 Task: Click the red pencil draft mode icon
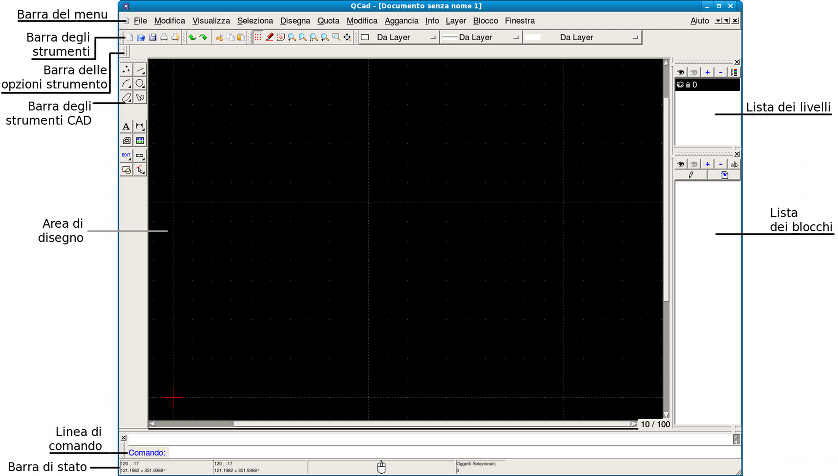(269, 37)
